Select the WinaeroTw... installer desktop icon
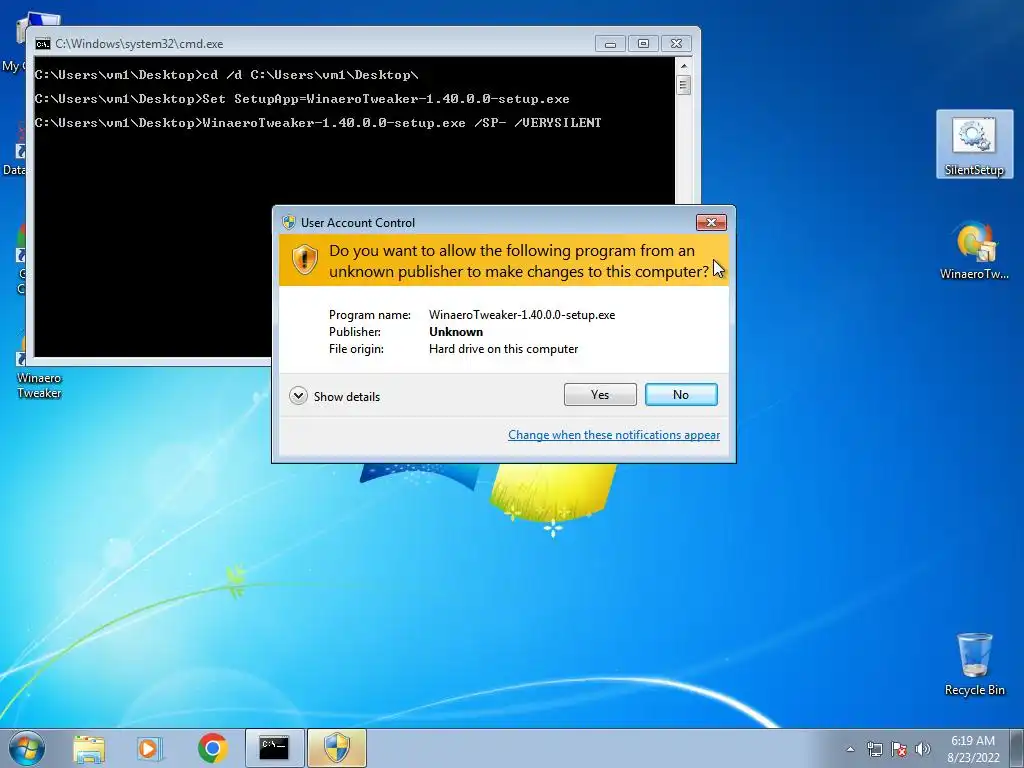The width and height of the screenshot is (1024, 768). (974, 250)
